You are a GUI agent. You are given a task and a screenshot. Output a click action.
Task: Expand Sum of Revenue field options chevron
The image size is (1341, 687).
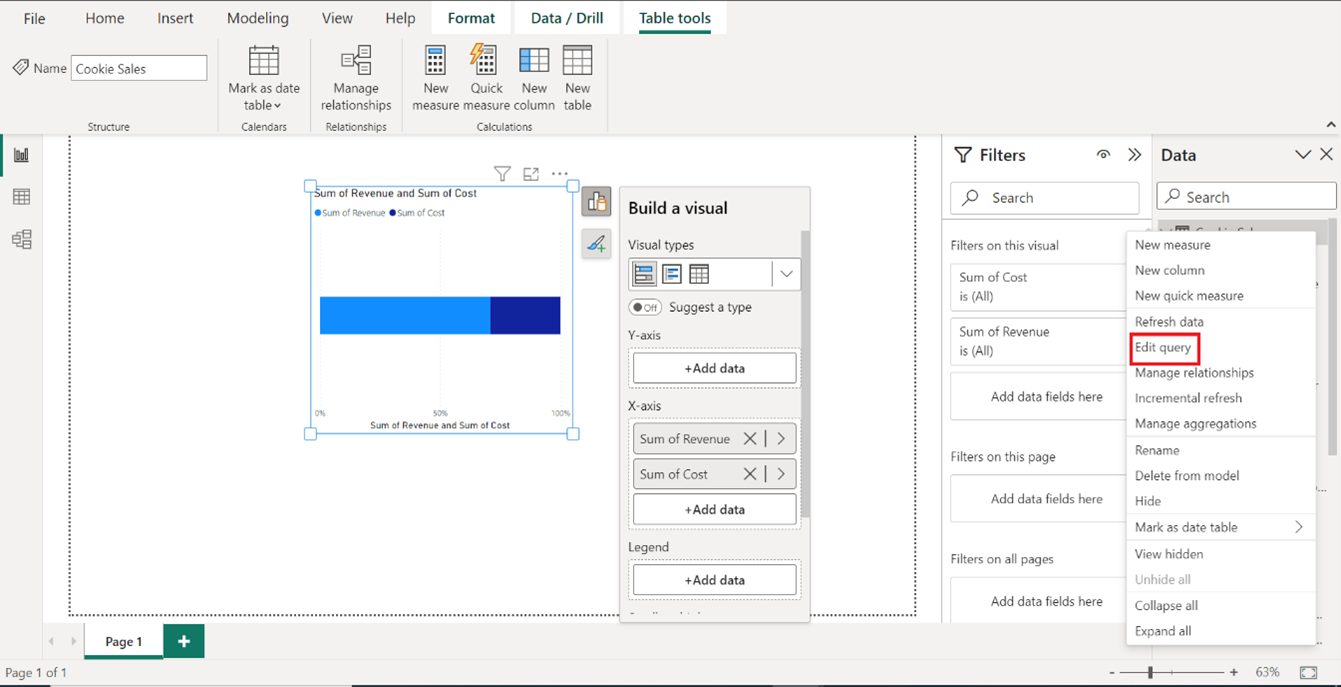point(781,438)
